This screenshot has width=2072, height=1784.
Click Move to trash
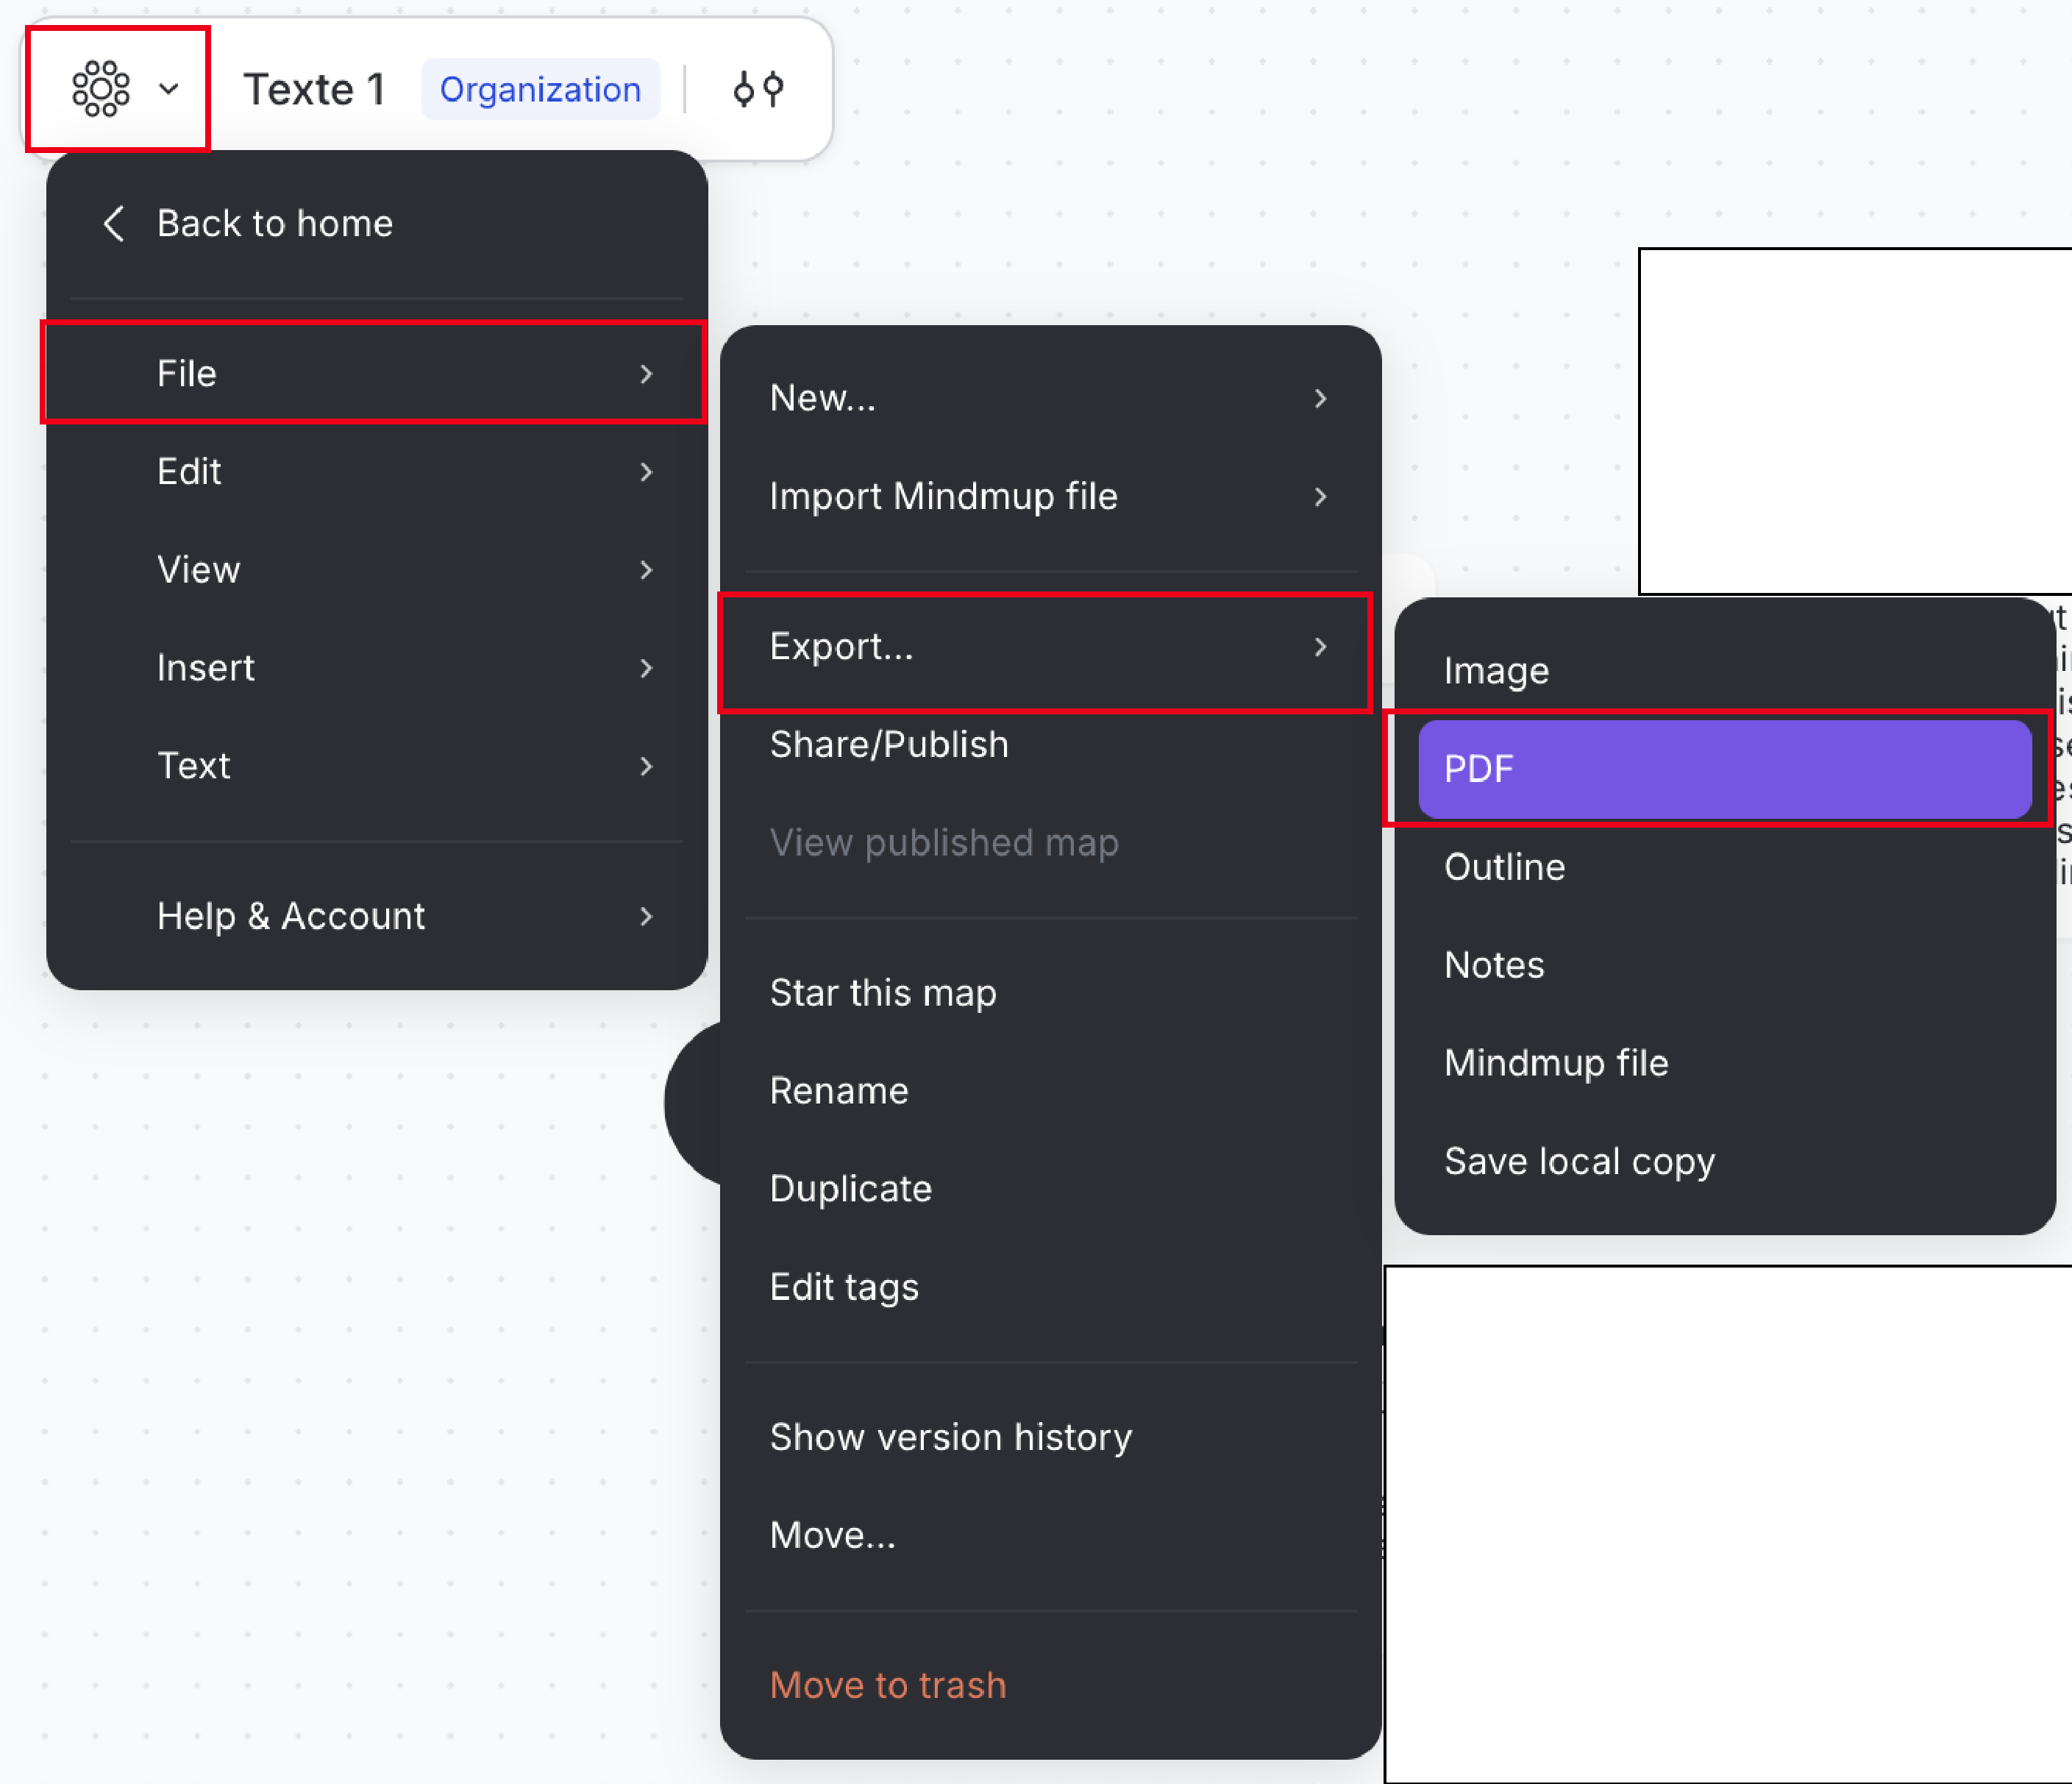click(x=887, y=1684)
